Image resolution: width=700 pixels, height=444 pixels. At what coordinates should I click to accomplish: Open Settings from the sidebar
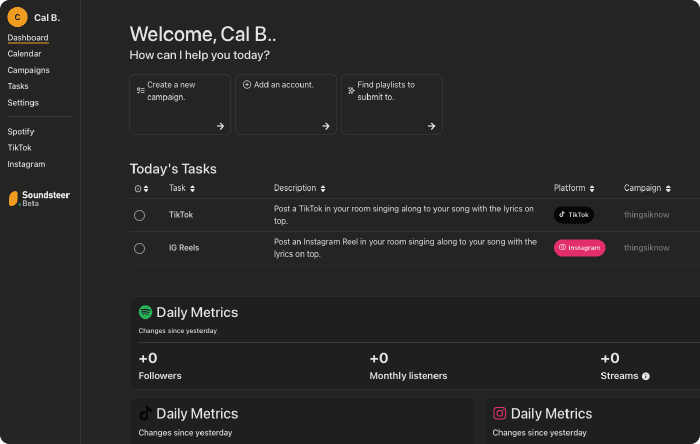pyautogui.click(x=23, y=103)
